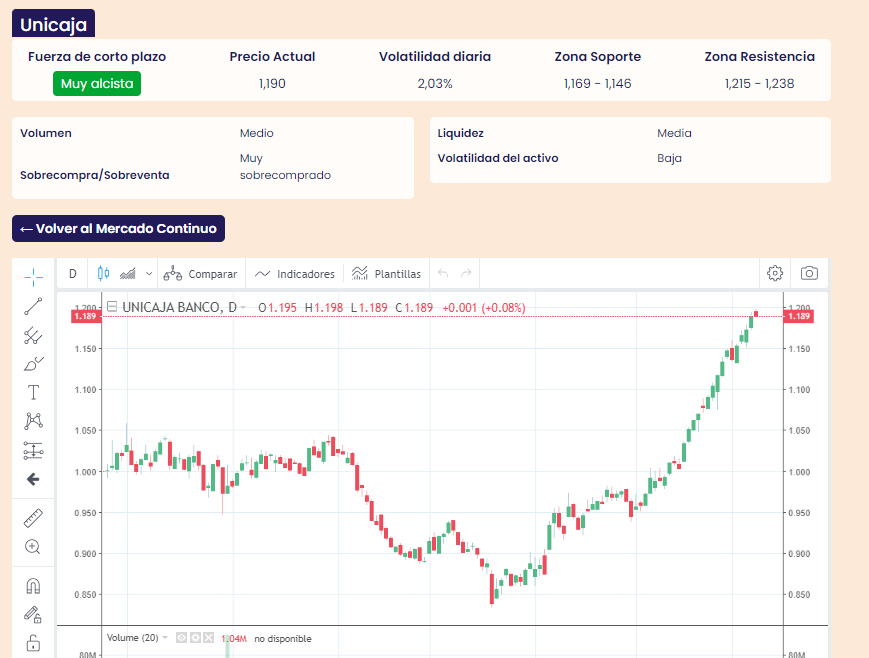Take a chart snapshot with camera

click(809, 273)
